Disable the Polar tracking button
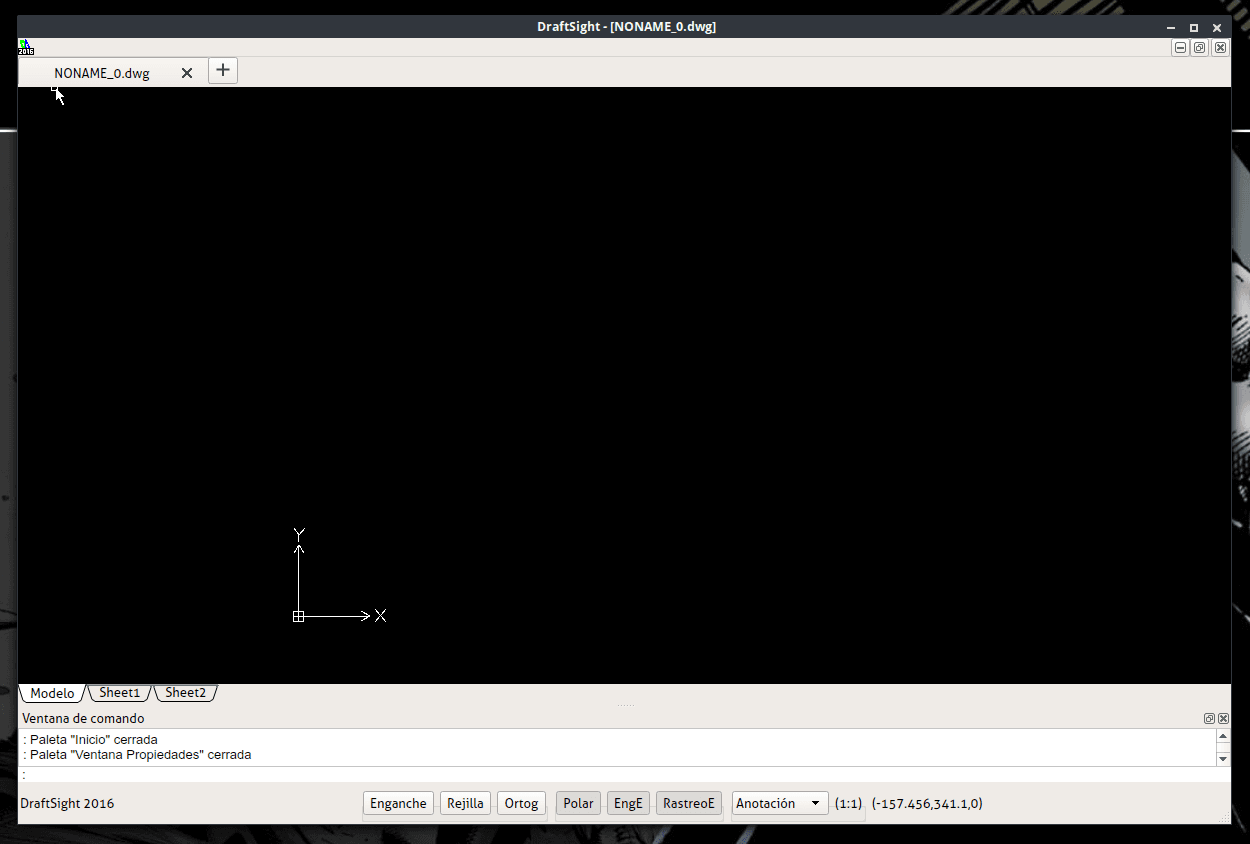 click(578, 803)
